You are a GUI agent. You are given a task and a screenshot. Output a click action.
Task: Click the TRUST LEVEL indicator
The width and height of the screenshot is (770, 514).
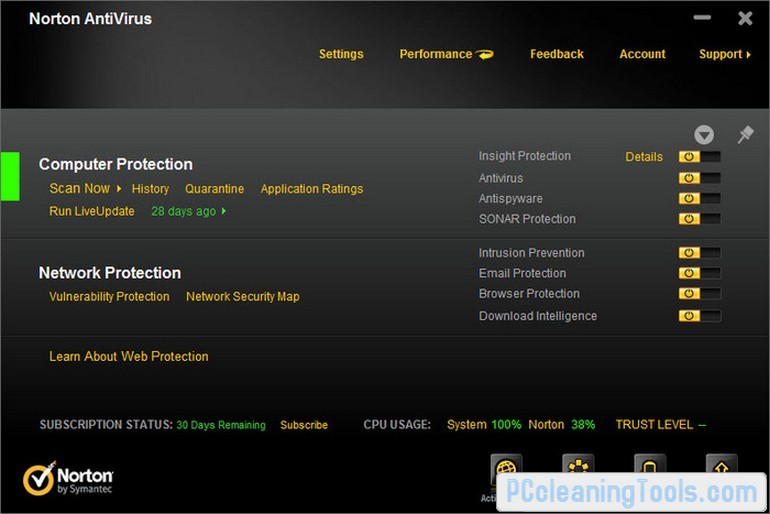pos(661,425)
